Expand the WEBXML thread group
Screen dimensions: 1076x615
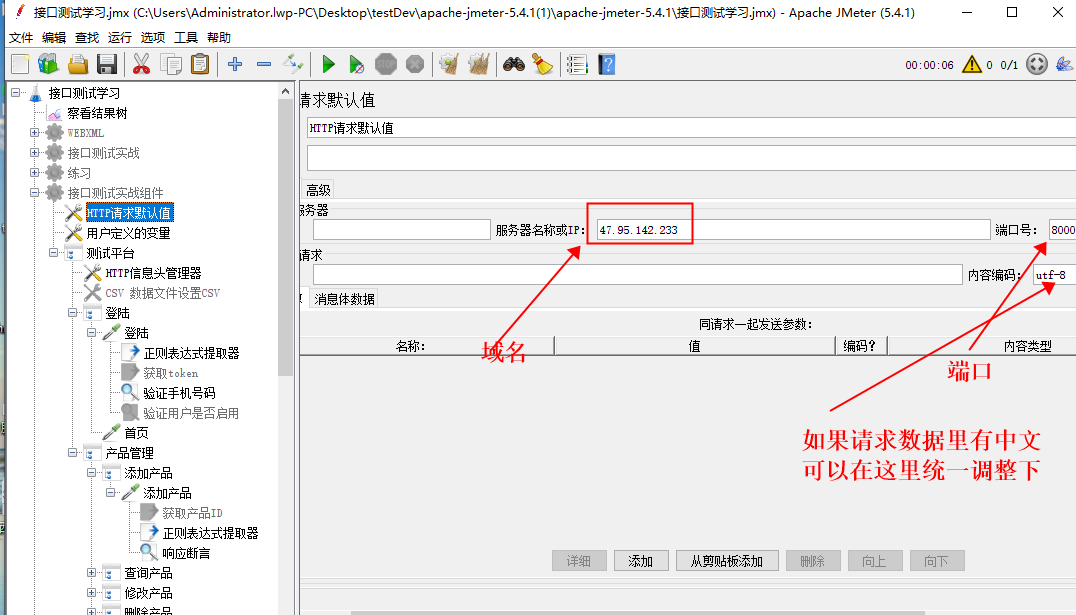(34, 132)
